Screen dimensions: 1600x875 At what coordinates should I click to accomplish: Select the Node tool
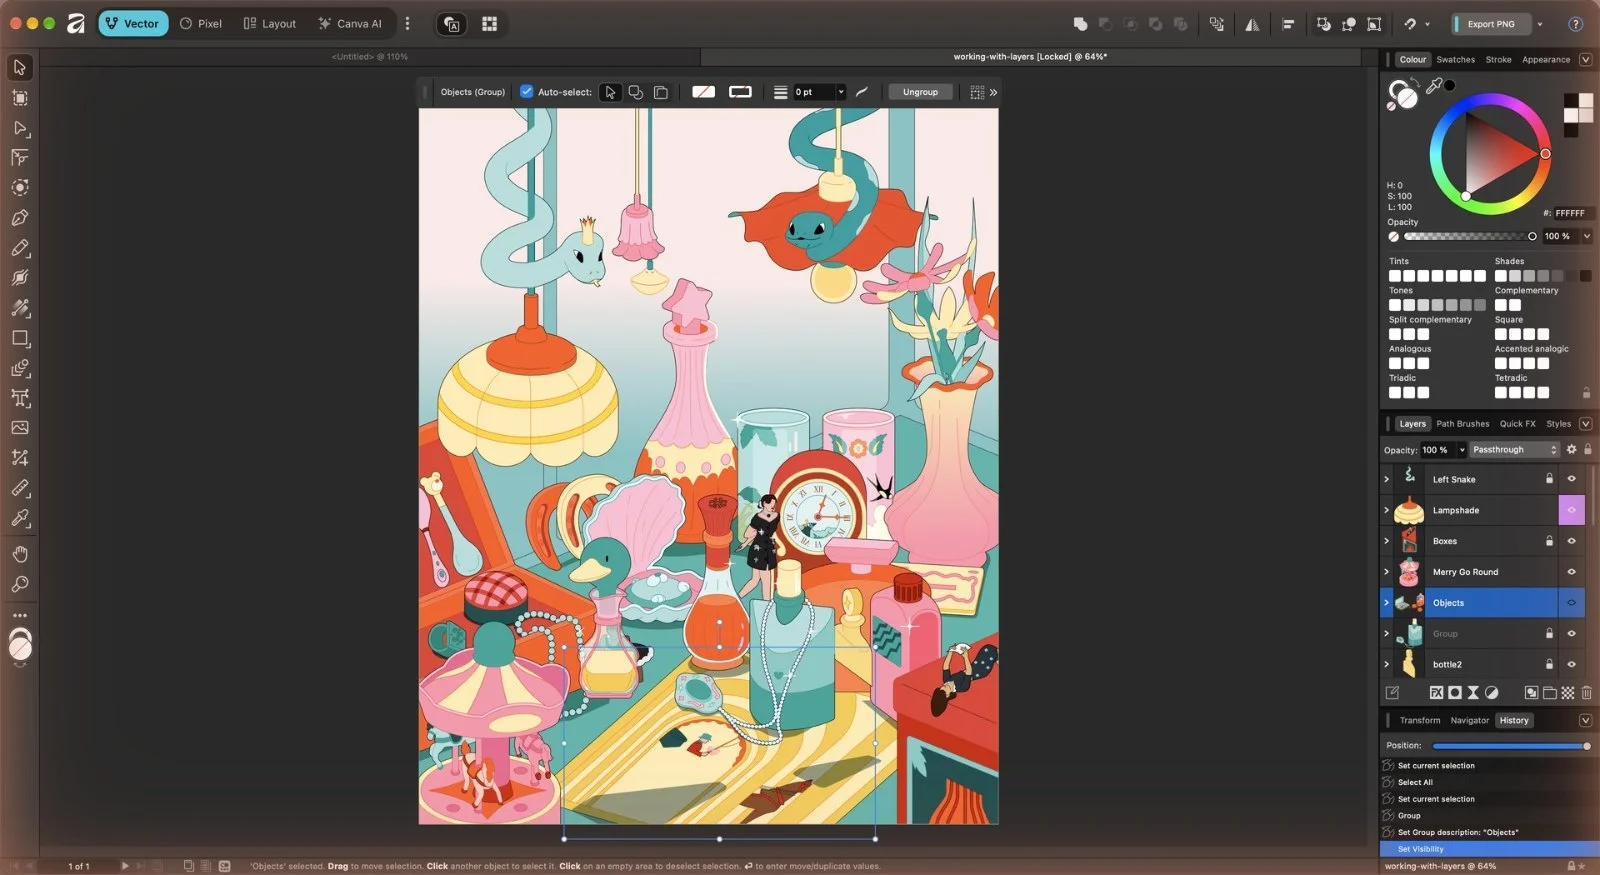[19, 128]
